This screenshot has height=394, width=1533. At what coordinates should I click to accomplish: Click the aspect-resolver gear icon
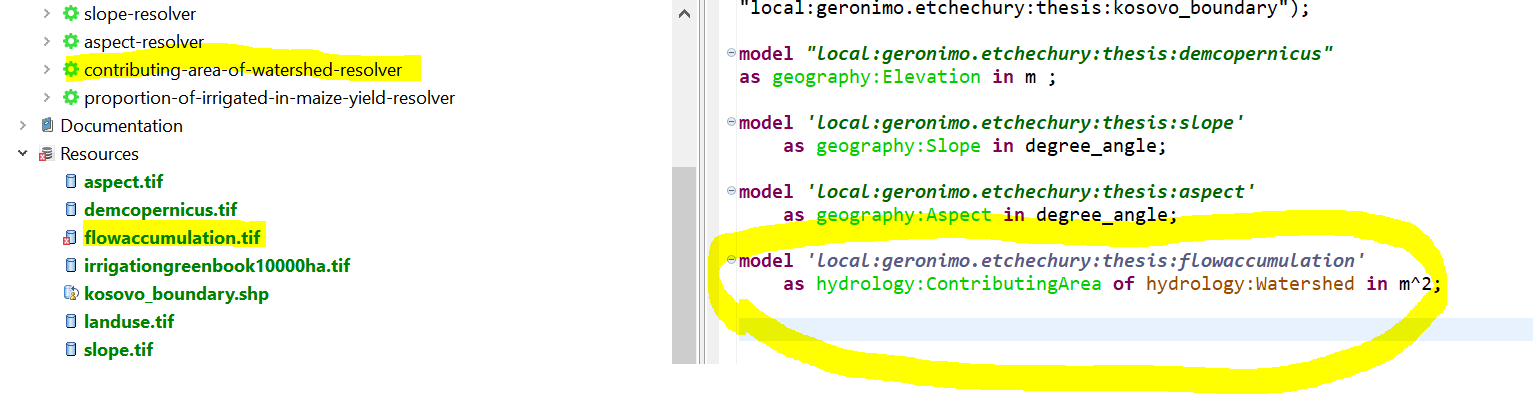(x=70, y=42)
